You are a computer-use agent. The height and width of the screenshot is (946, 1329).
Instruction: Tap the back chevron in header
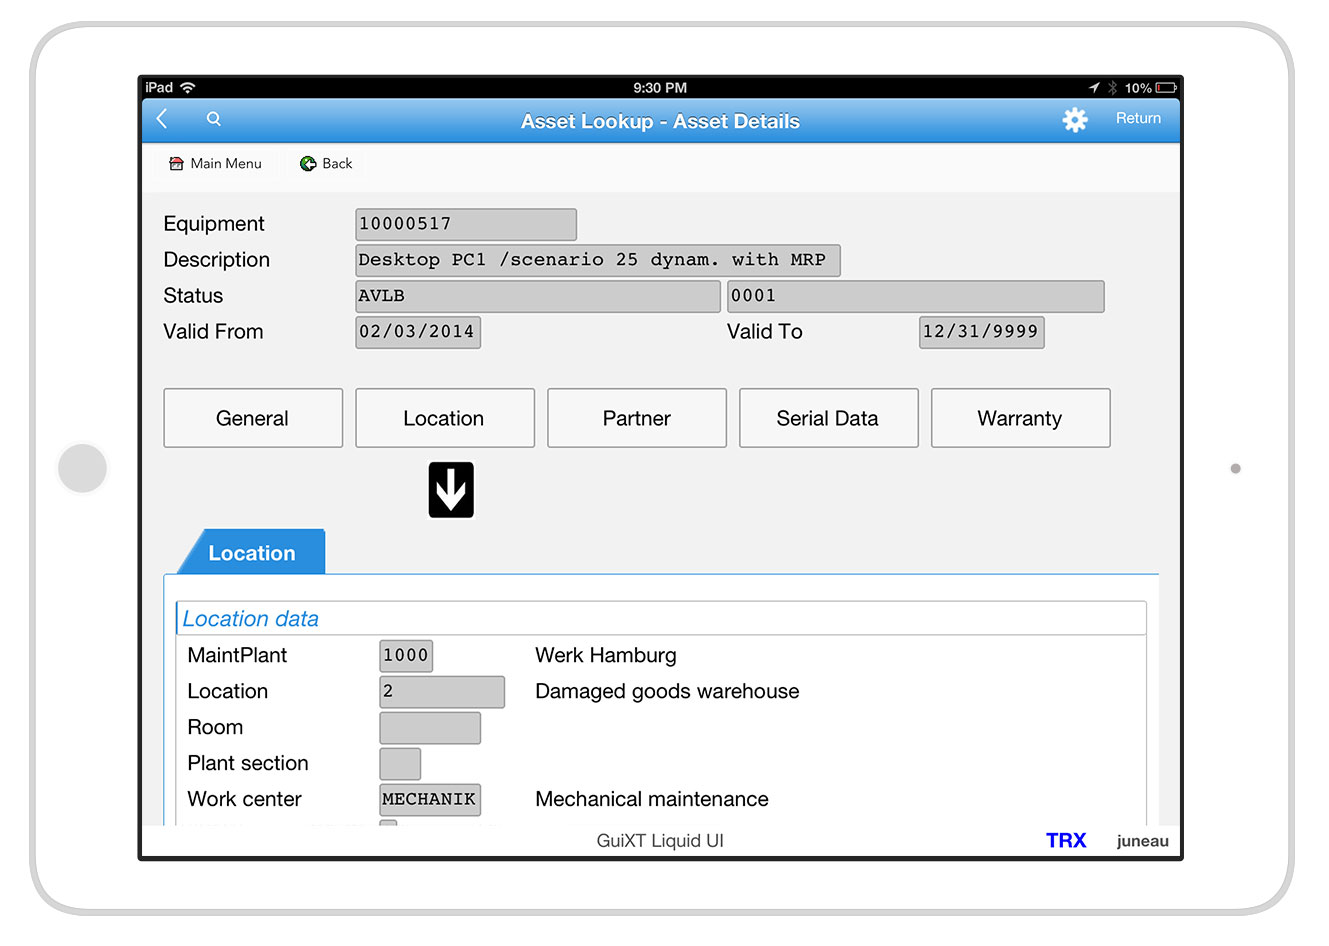[162, 119]
